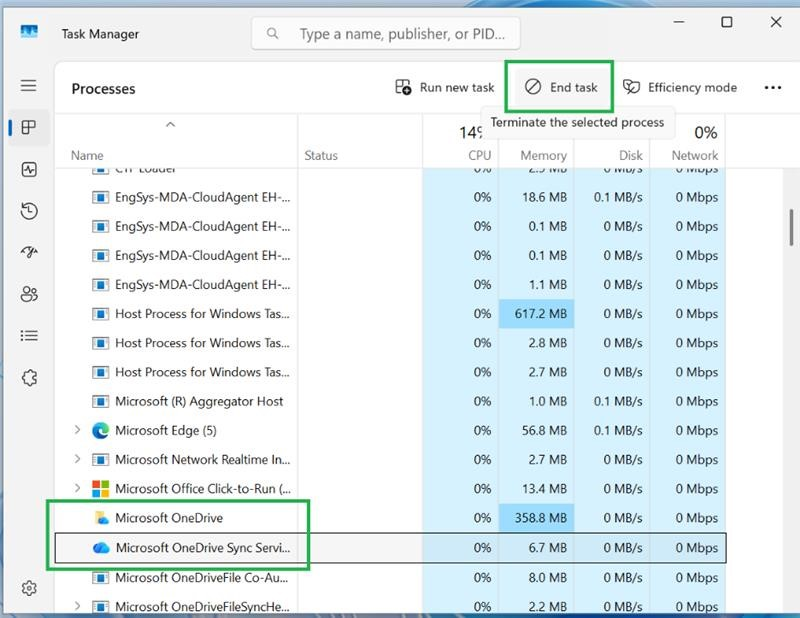This screenshot has width=800, height=618.
Task: Click the Microsoft Edge process icon
Action: [x=101, y=431]
